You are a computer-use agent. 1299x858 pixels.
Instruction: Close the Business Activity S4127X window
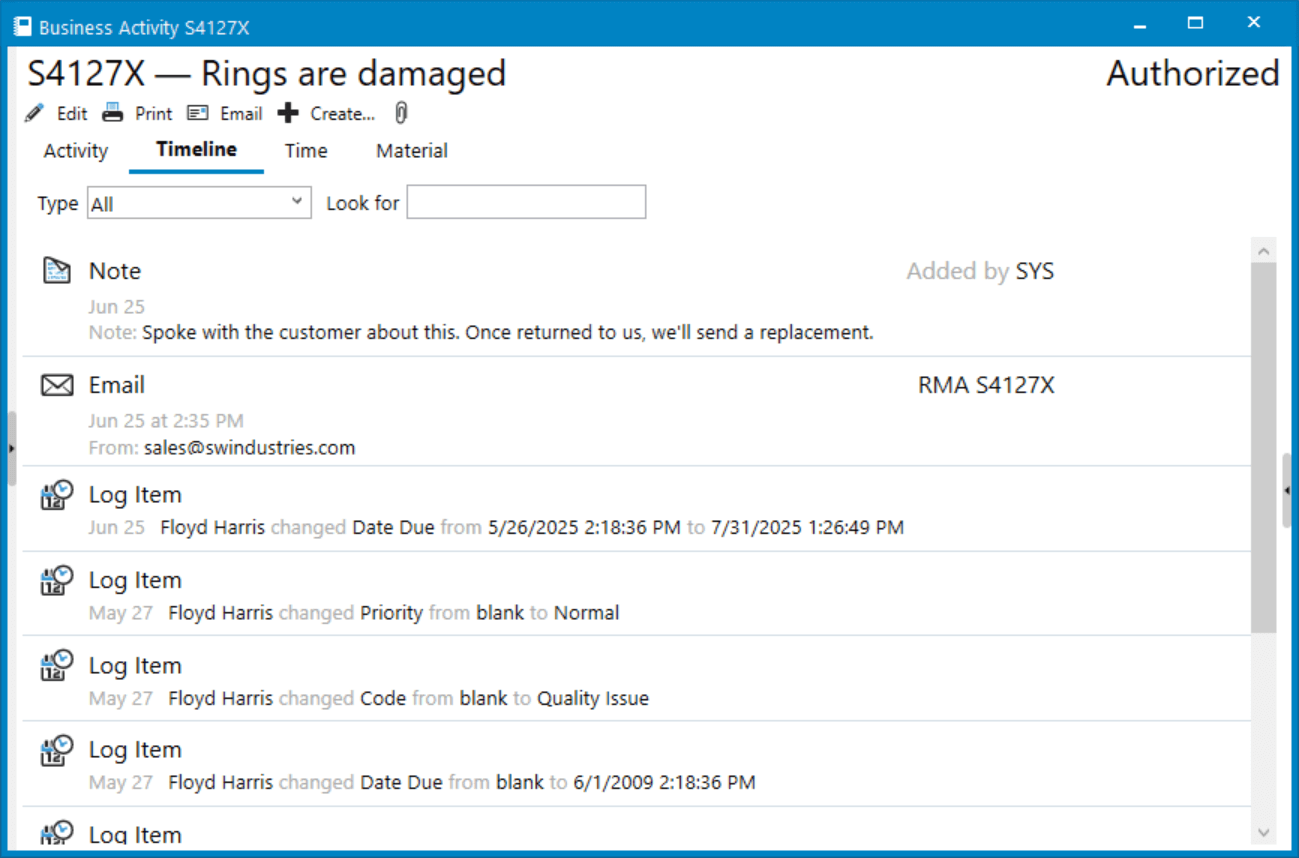1254,23
